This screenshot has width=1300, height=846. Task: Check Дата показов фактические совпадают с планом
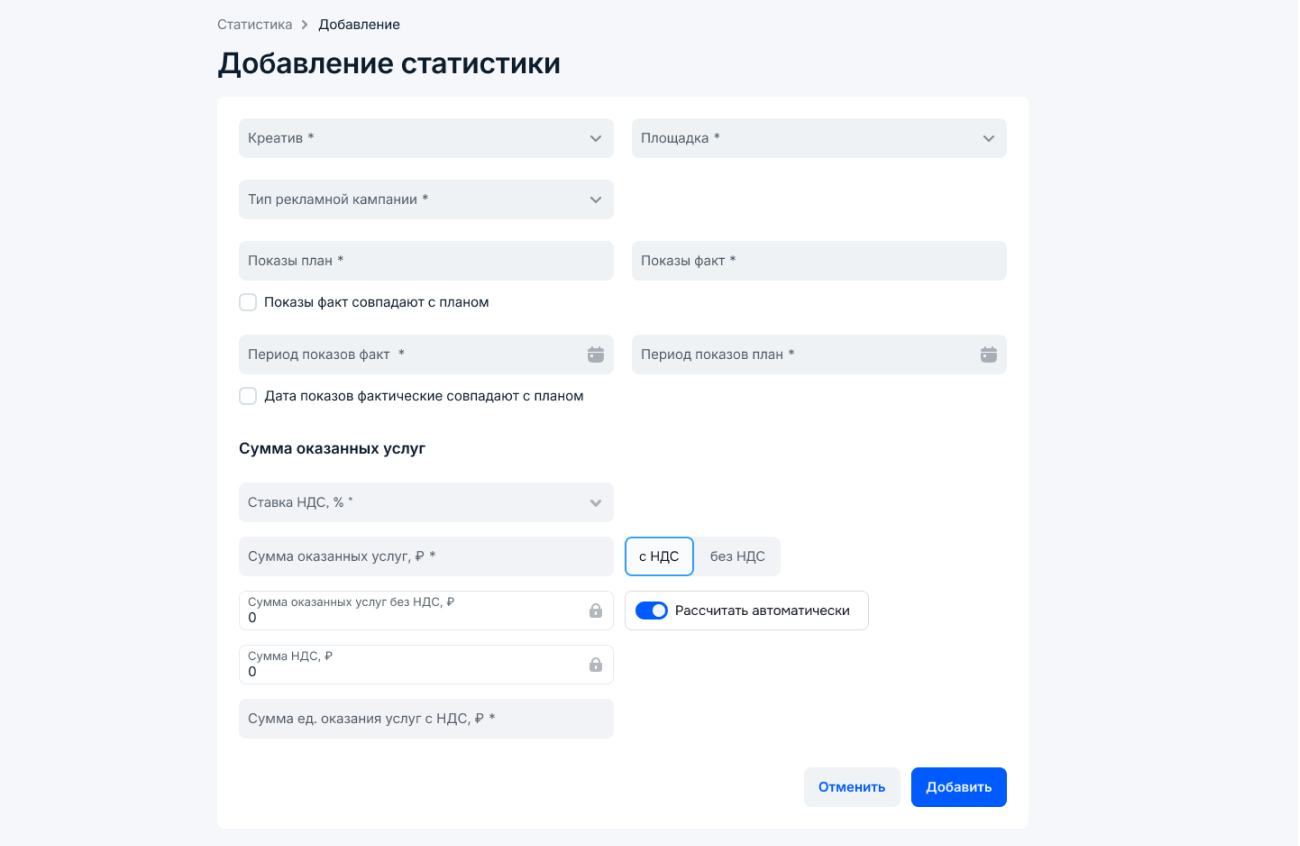pyautogui.click(x=248, y=396)
